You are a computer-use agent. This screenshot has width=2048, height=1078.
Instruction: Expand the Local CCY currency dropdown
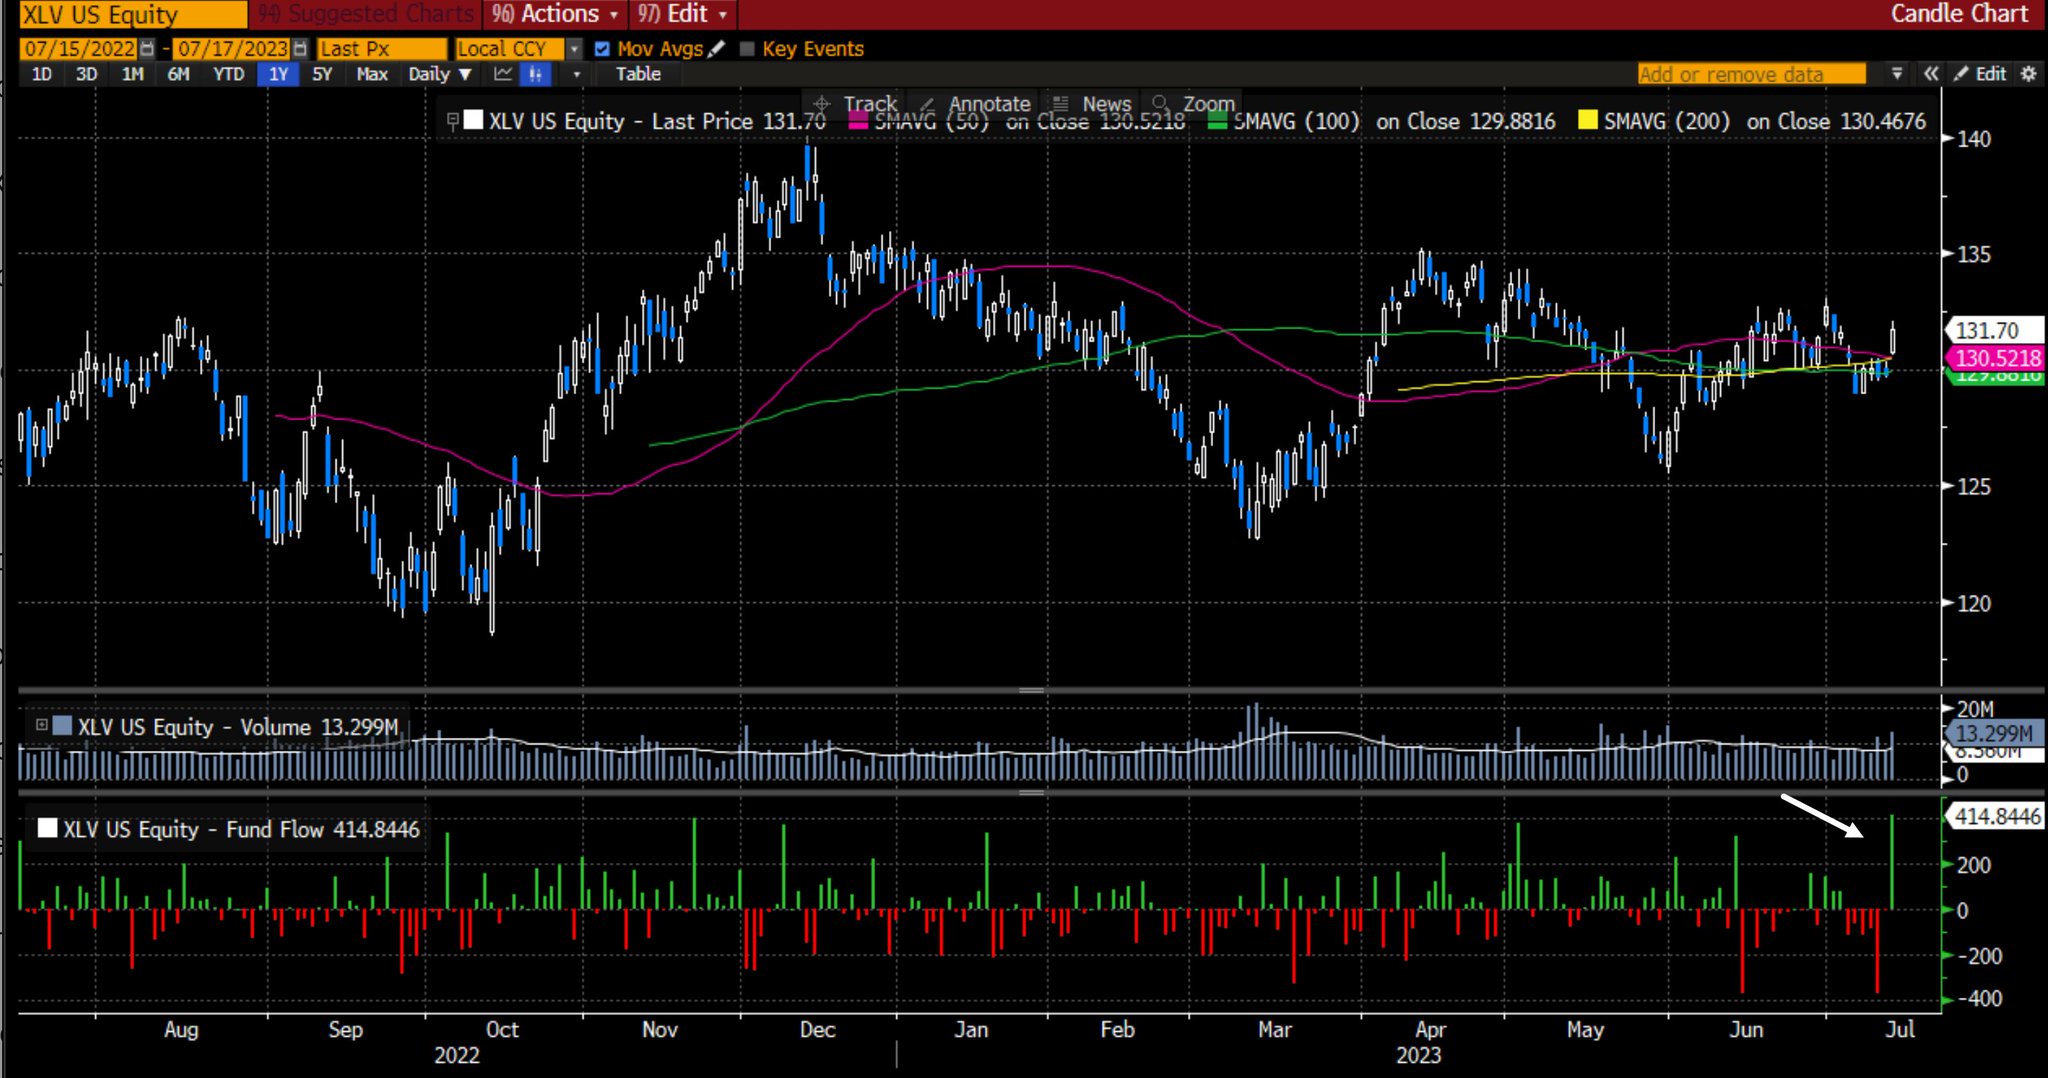pos(574,49)
